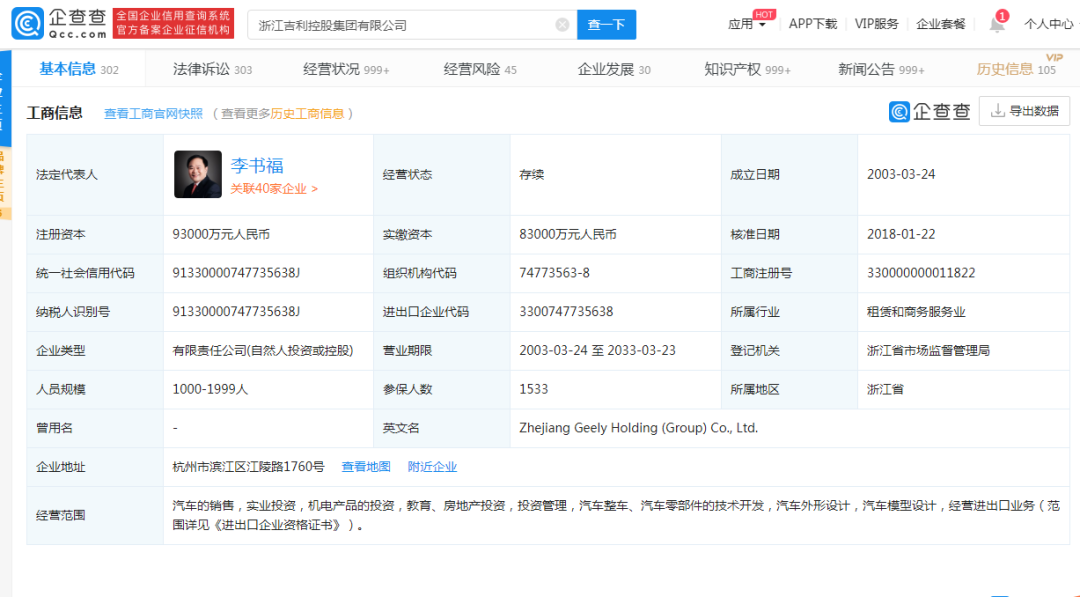This screenshot has height=597, width=1080.
Task: Open the notification bell icon
Action: click(997, 24)
